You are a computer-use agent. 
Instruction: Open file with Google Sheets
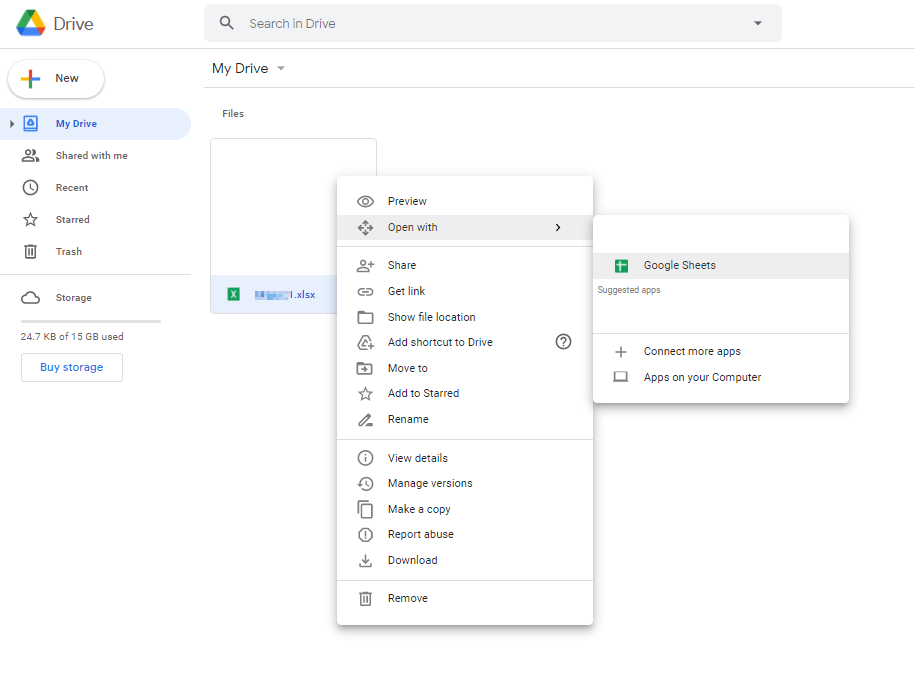pos(721,266)
